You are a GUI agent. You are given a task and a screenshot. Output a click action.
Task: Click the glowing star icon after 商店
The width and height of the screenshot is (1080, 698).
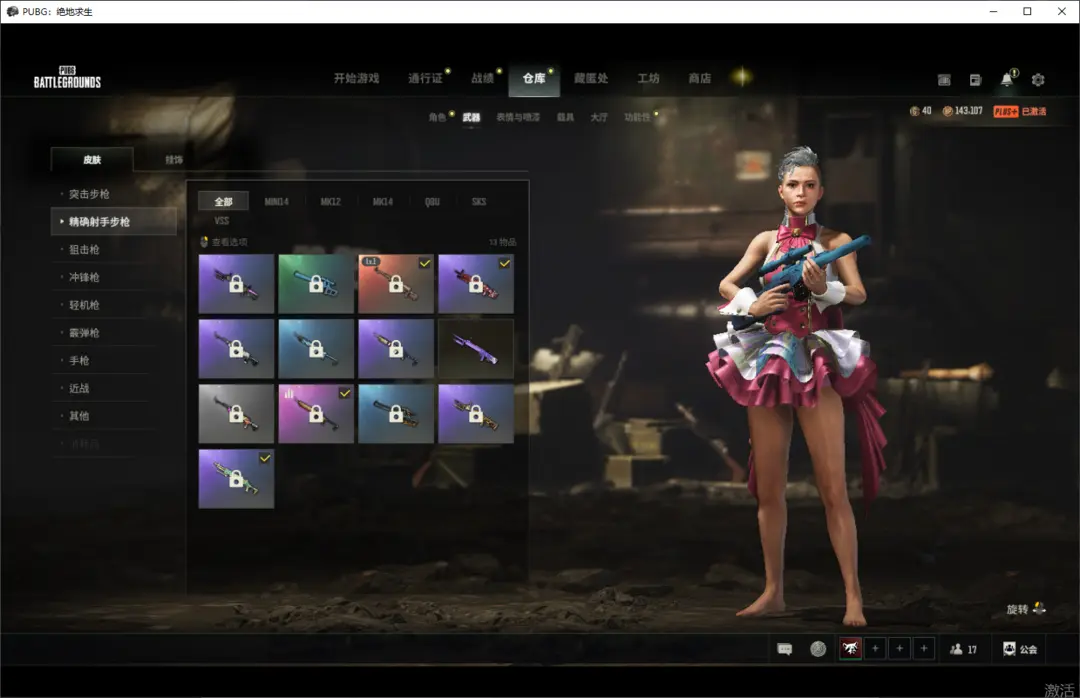(742, 76)
